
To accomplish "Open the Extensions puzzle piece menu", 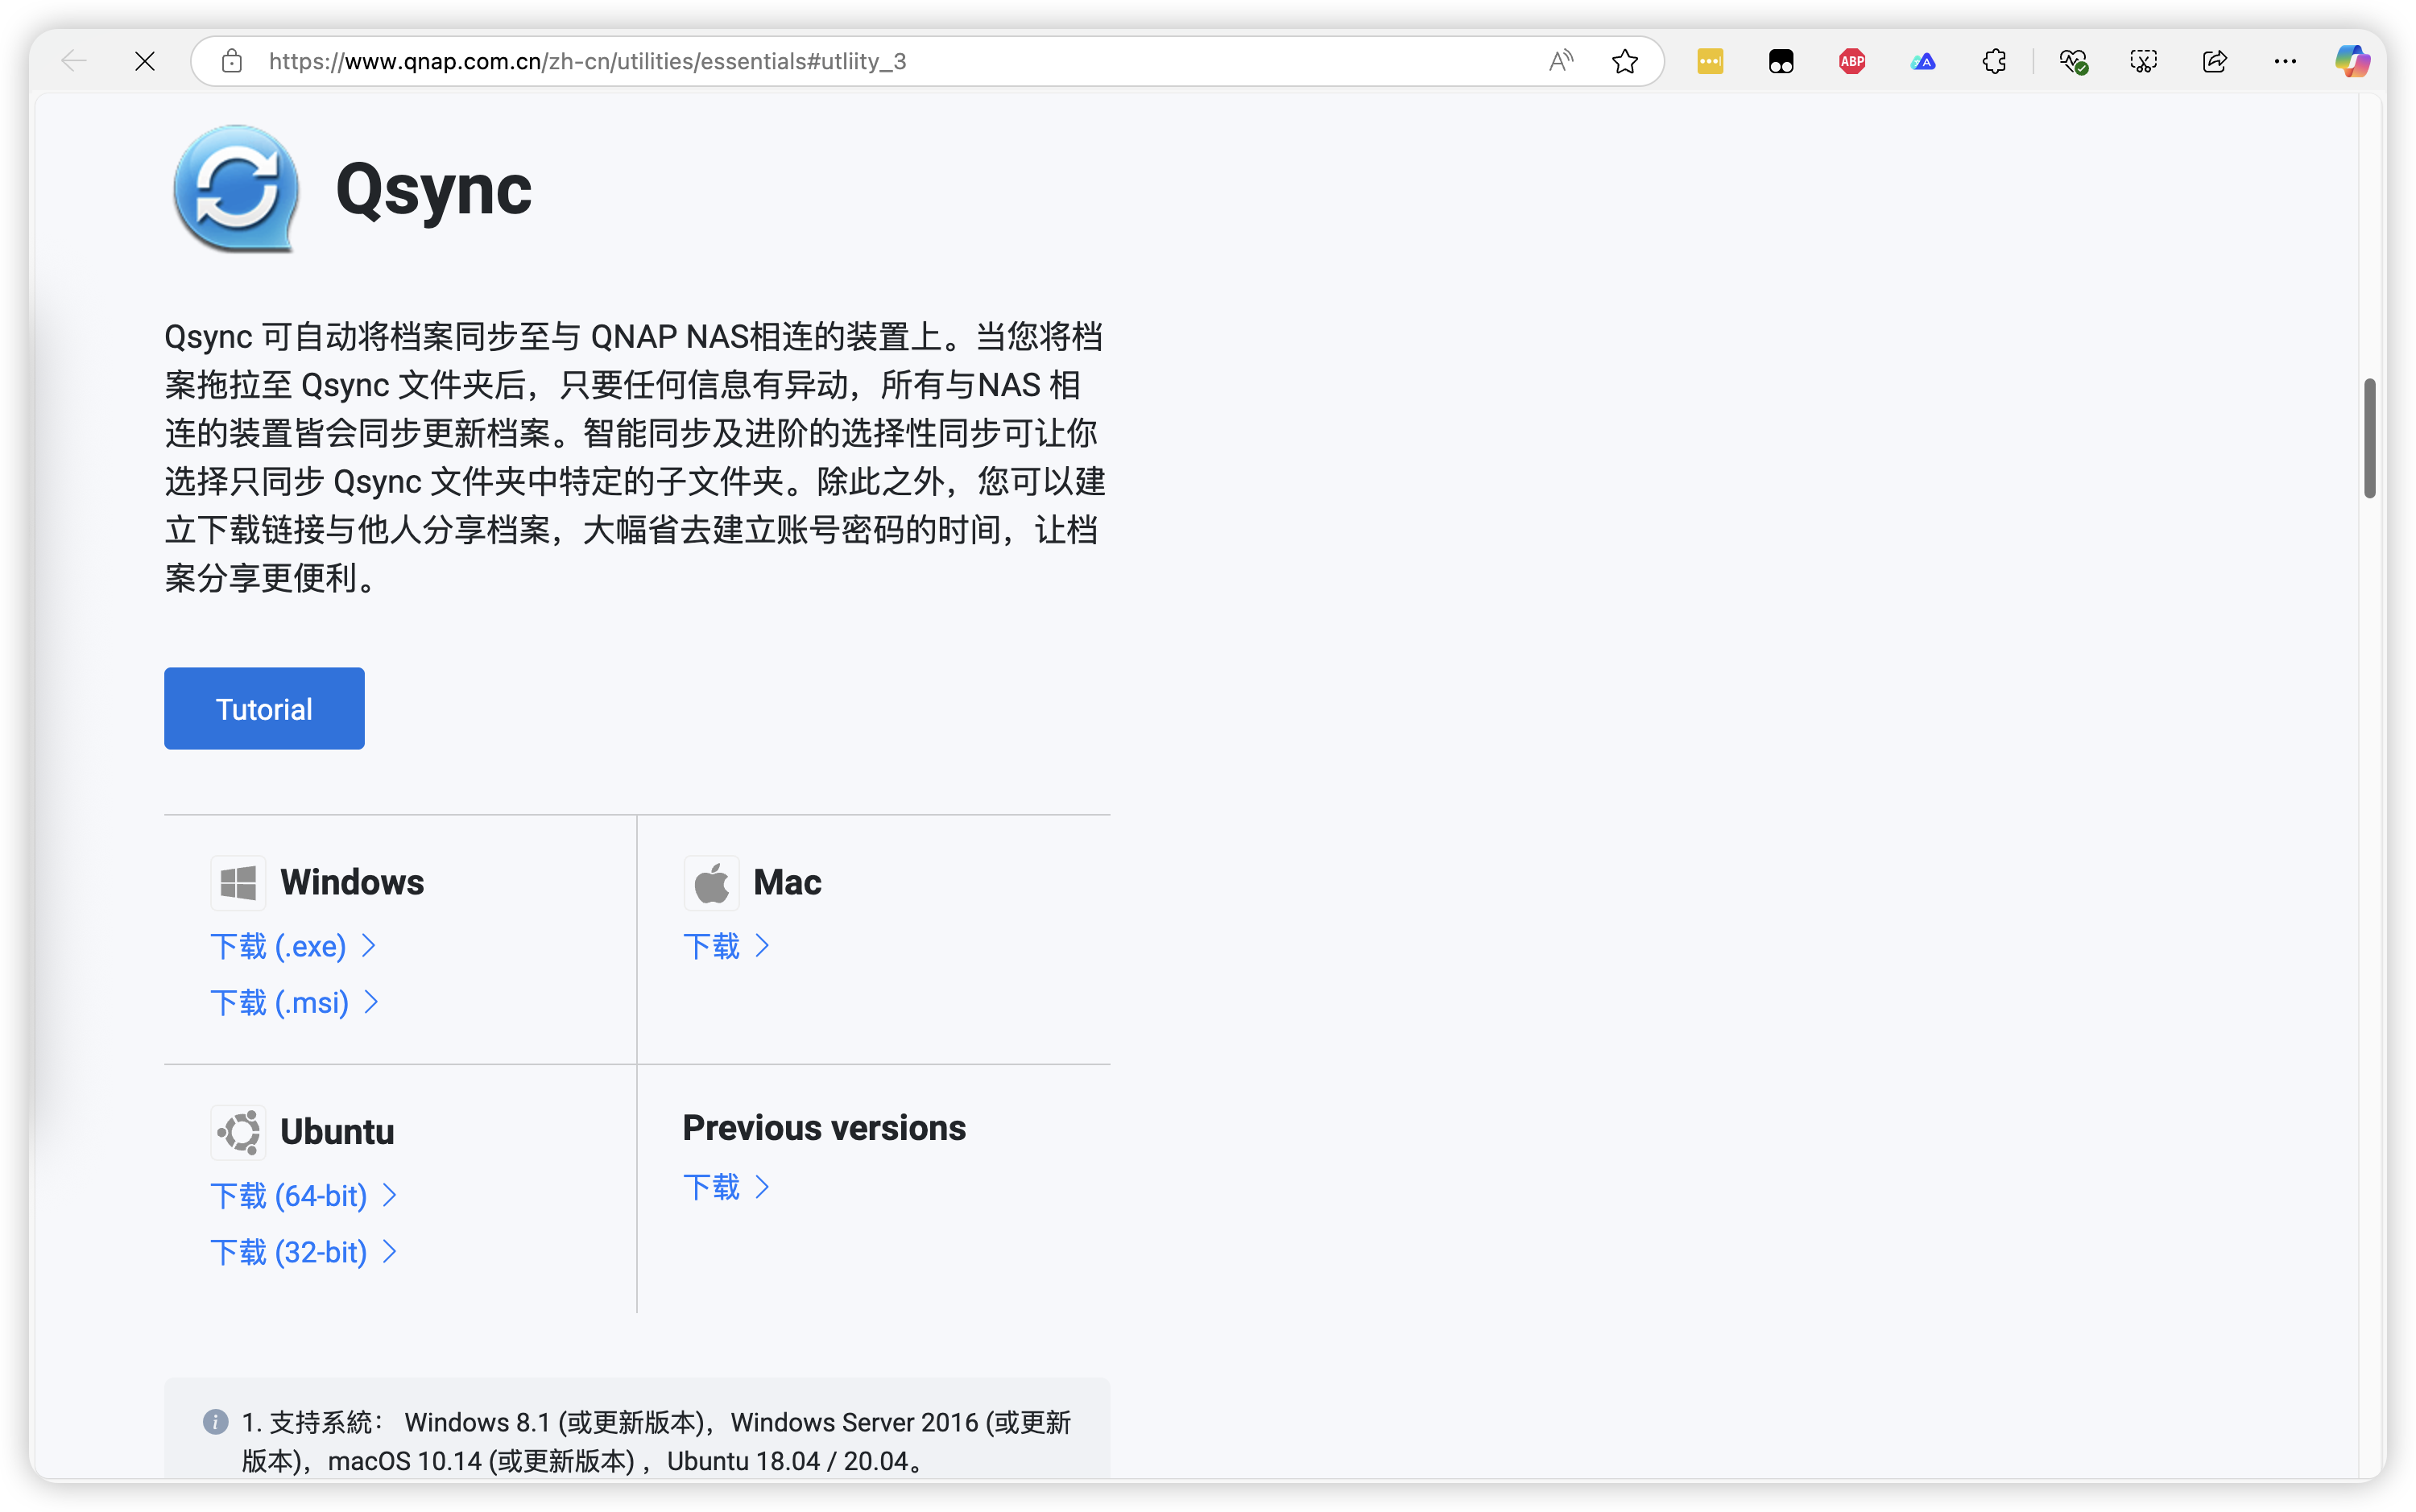I will tap(1994, 61).
